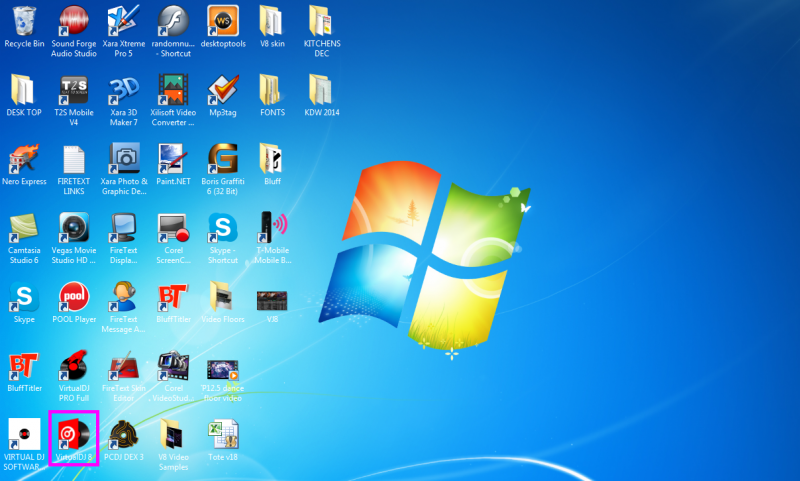Image resolution: width=800 pixels, height=481 pixels.
Task: Select the FireText Skin Editor shortcut
Action: (x=123, y=366)
